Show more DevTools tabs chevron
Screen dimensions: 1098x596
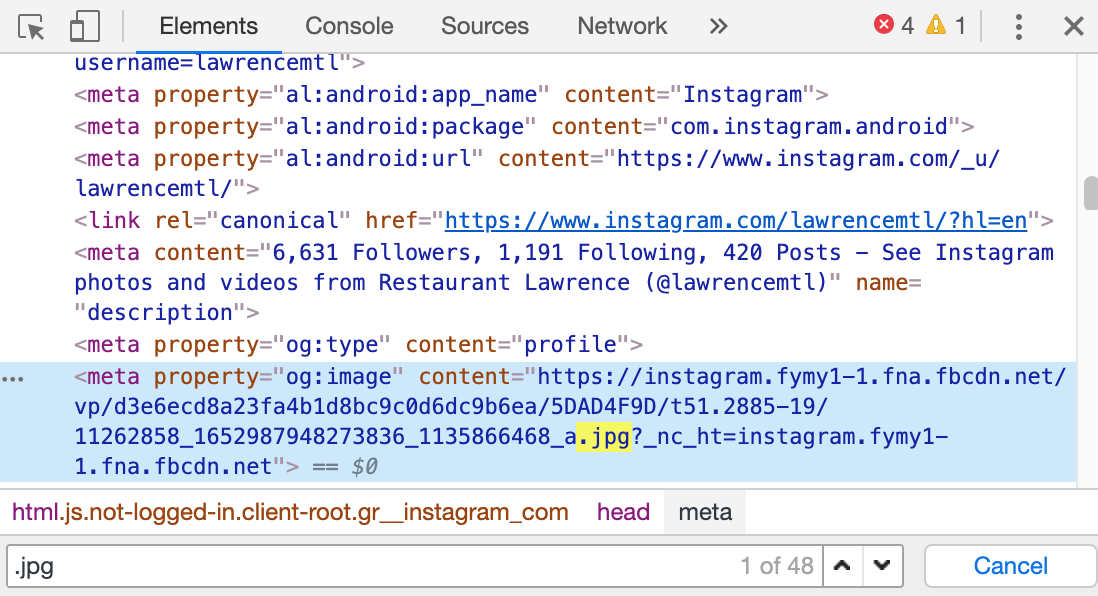718,26
